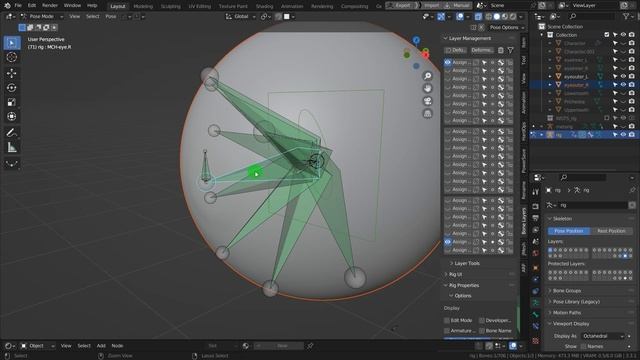The height and width of the screenshot is (360, 640).
Task: Click the viewport pan hand icon
Action: [x=427, y=89]
